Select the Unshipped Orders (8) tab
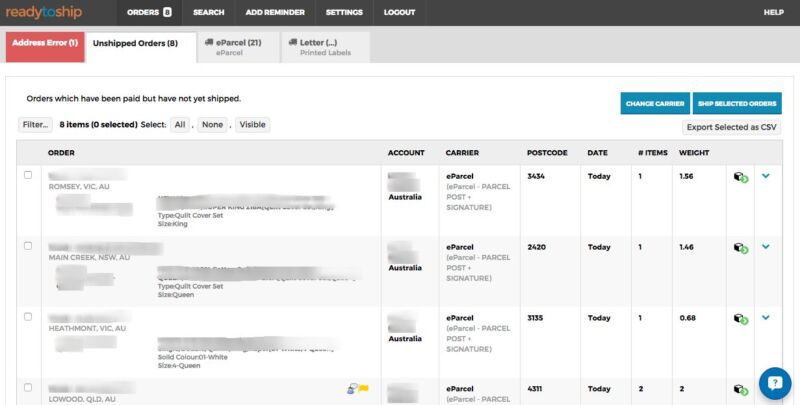The height and width of the screenshot is (405, 800). click(x=141, y=47)
